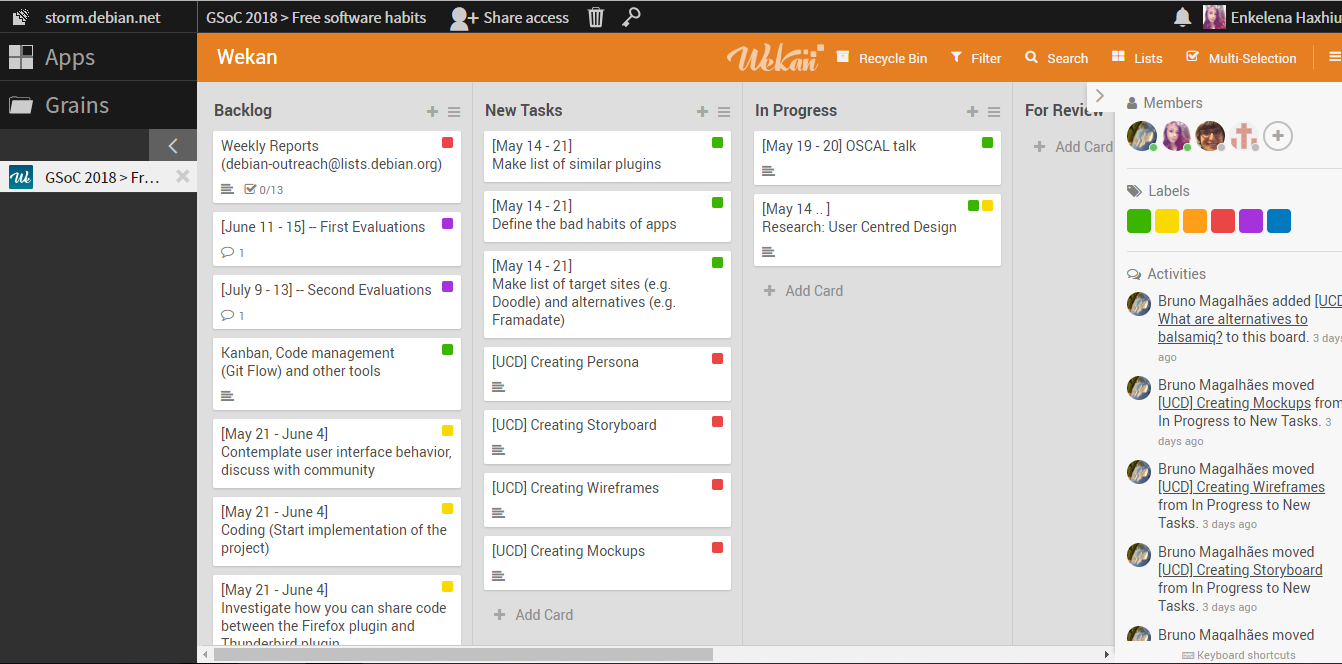Click the Backlog list title
1342x664 pixels.
click(x=243, y=111)
